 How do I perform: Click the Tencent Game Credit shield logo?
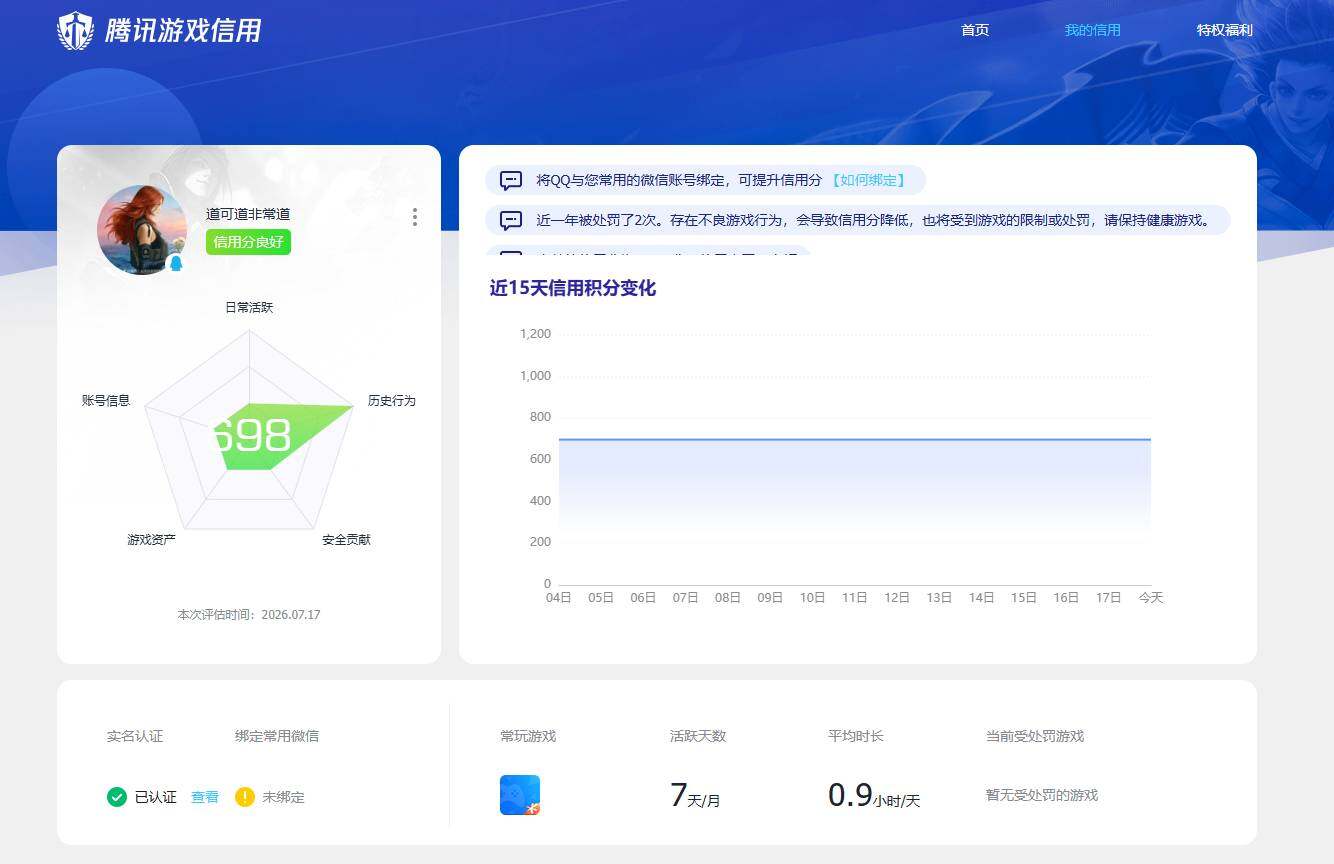tap(75, 31)
